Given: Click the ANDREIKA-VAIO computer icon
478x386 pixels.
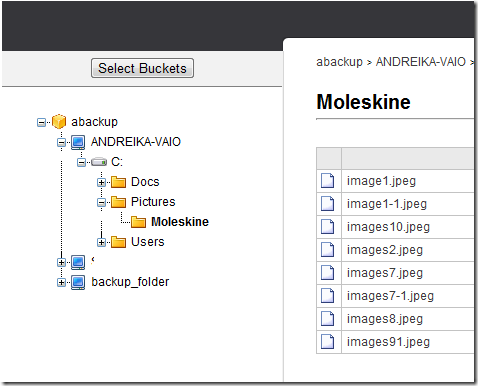Looking at the screenshot, I should (78, 142).
